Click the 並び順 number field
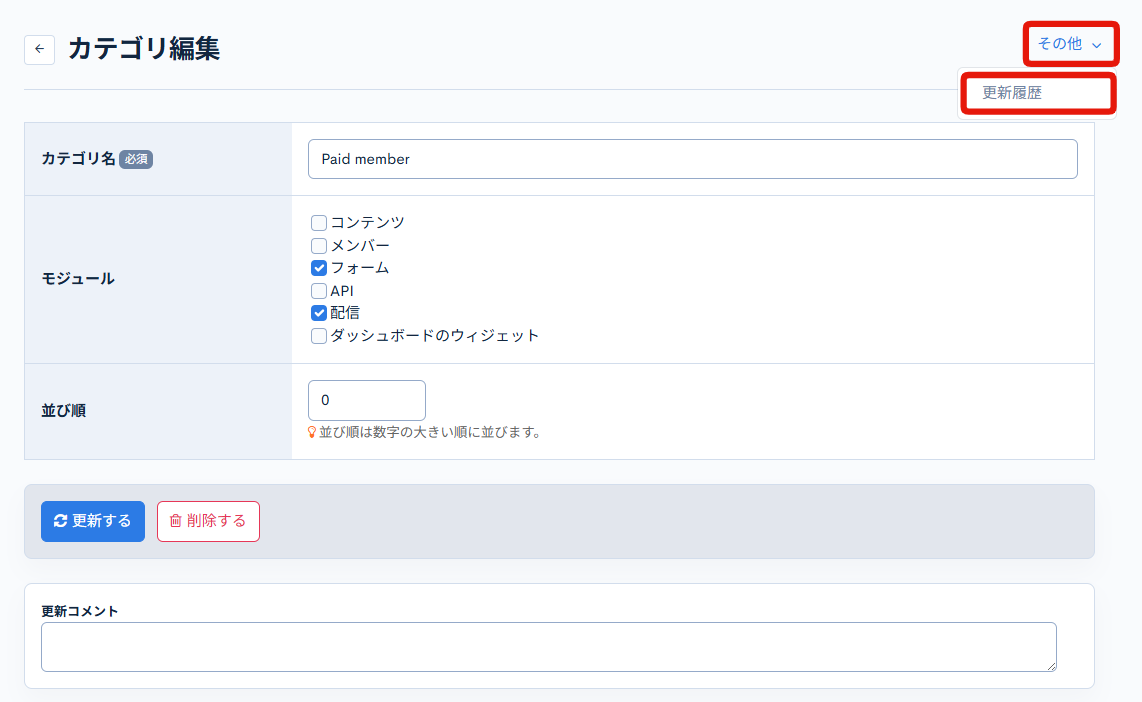Screen dimensions: 1142x702 coord(367,400)
